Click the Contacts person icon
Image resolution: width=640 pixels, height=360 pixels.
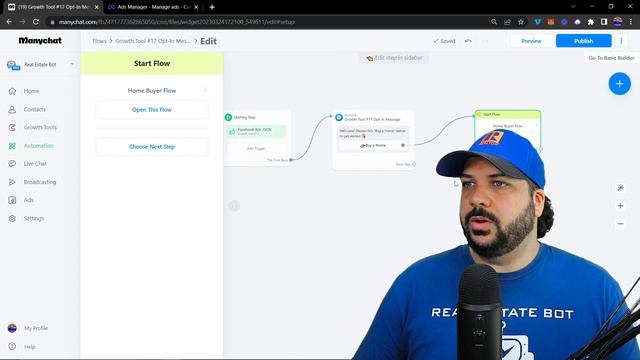12,109
